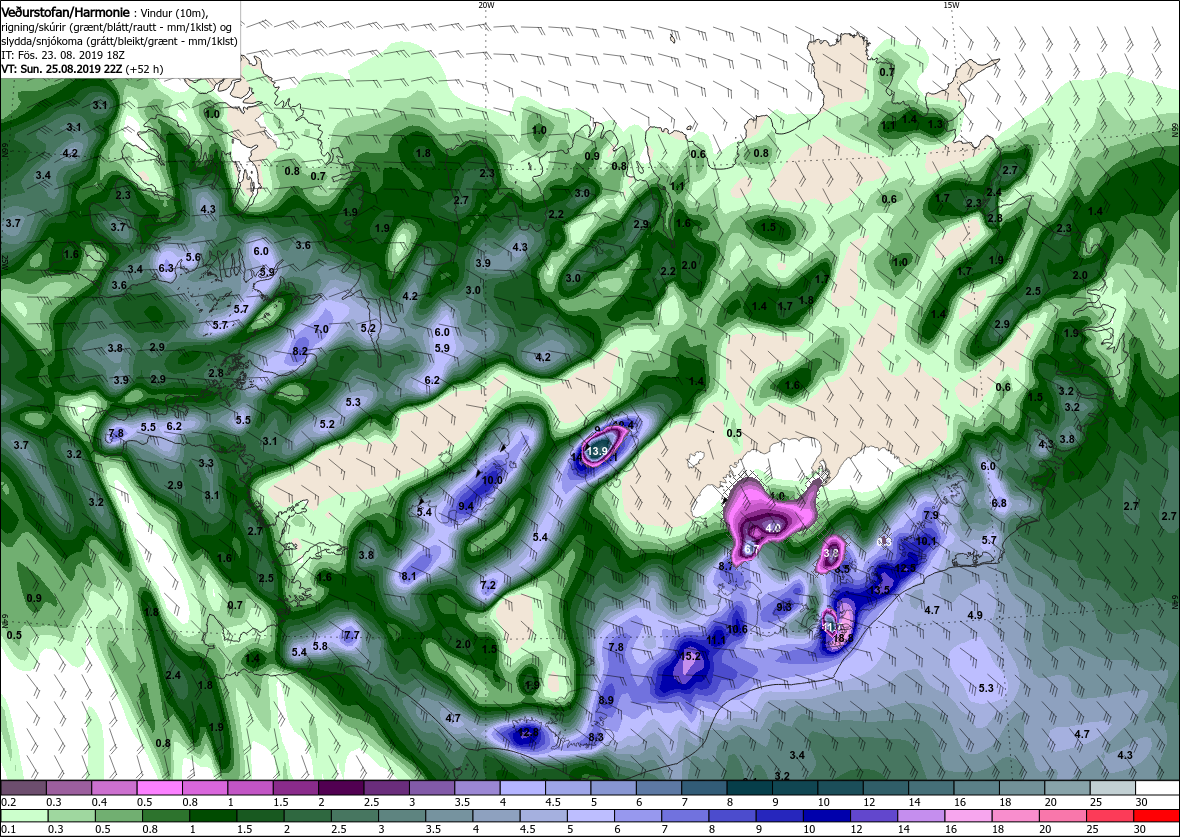Click the 13.9 precipitation value
The image size is (1180, 837).
[x=597, y=452]
